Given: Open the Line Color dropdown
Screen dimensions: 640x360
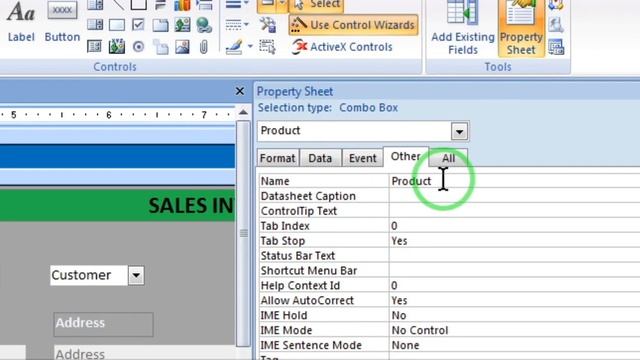Looking at the screenshot, I should 239,47.
